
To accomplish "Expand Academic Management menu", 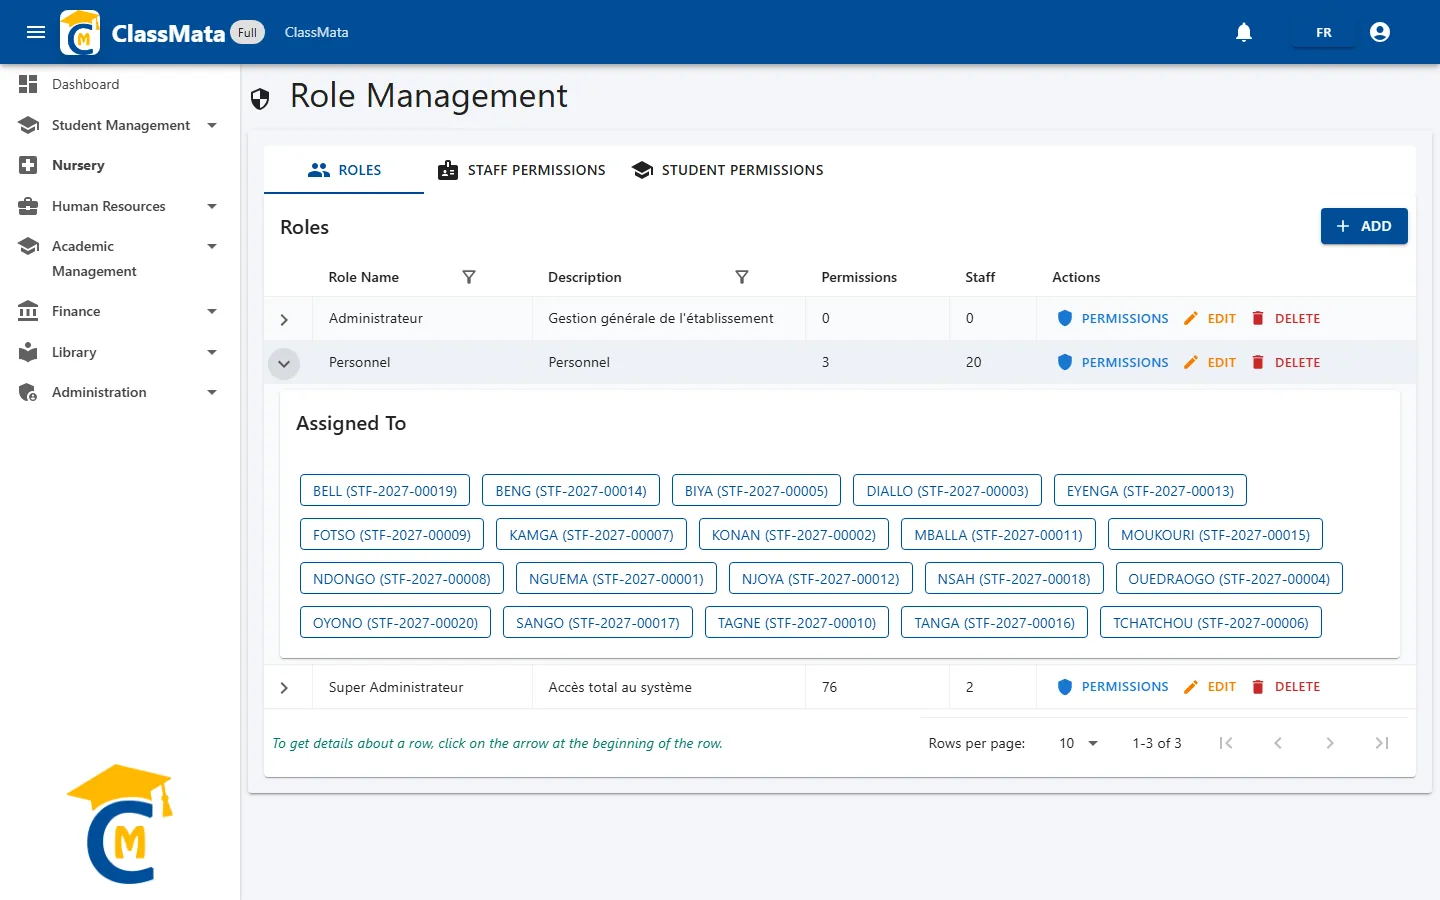I will click(120, 258).
